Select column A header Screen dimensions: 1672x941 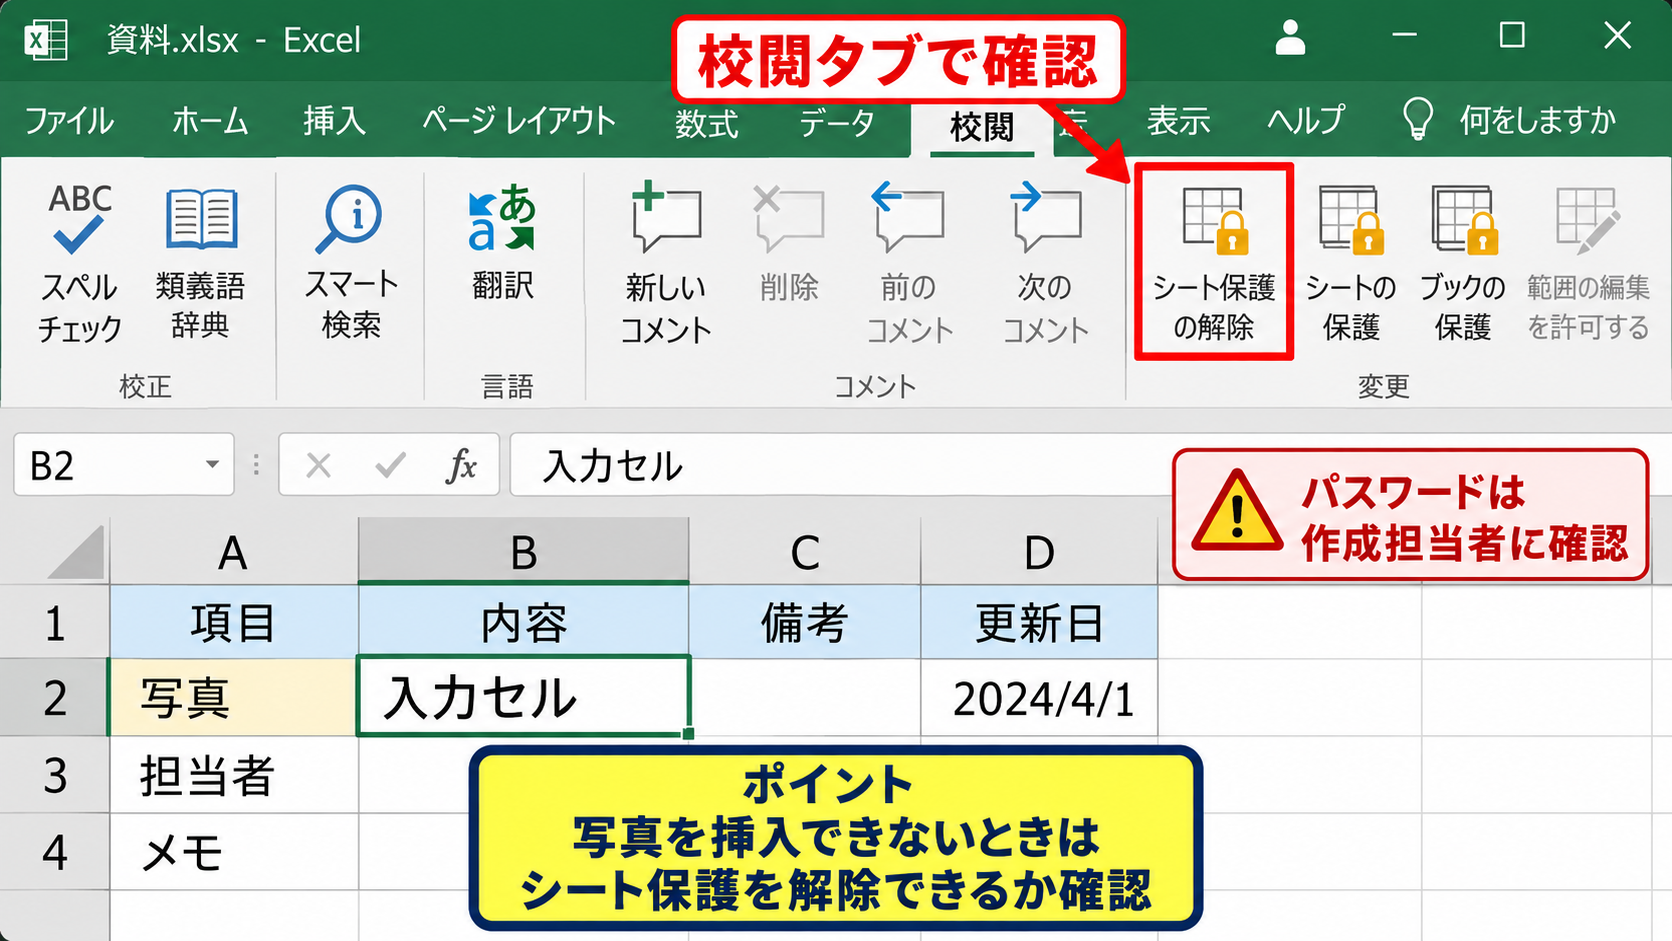[x=233, y=551]
